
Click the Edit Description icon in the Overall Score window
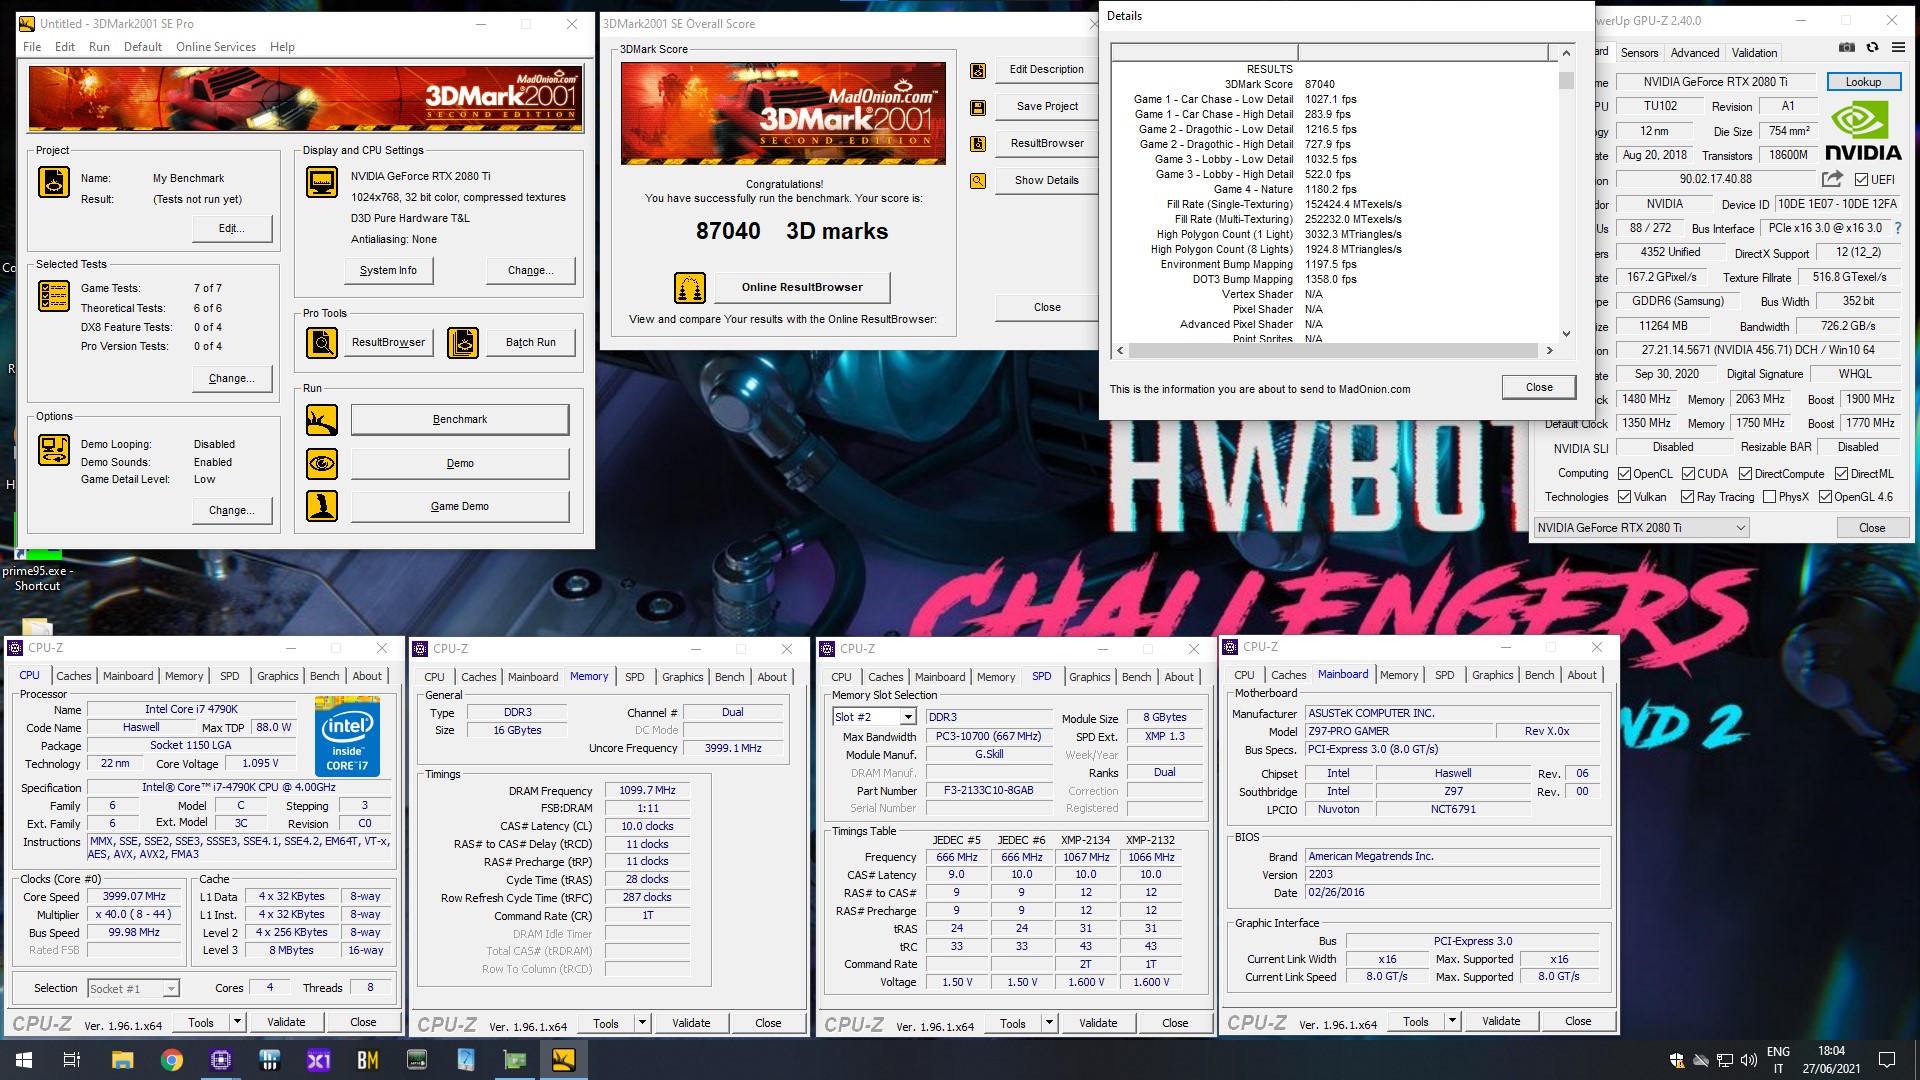click(978, 70)
